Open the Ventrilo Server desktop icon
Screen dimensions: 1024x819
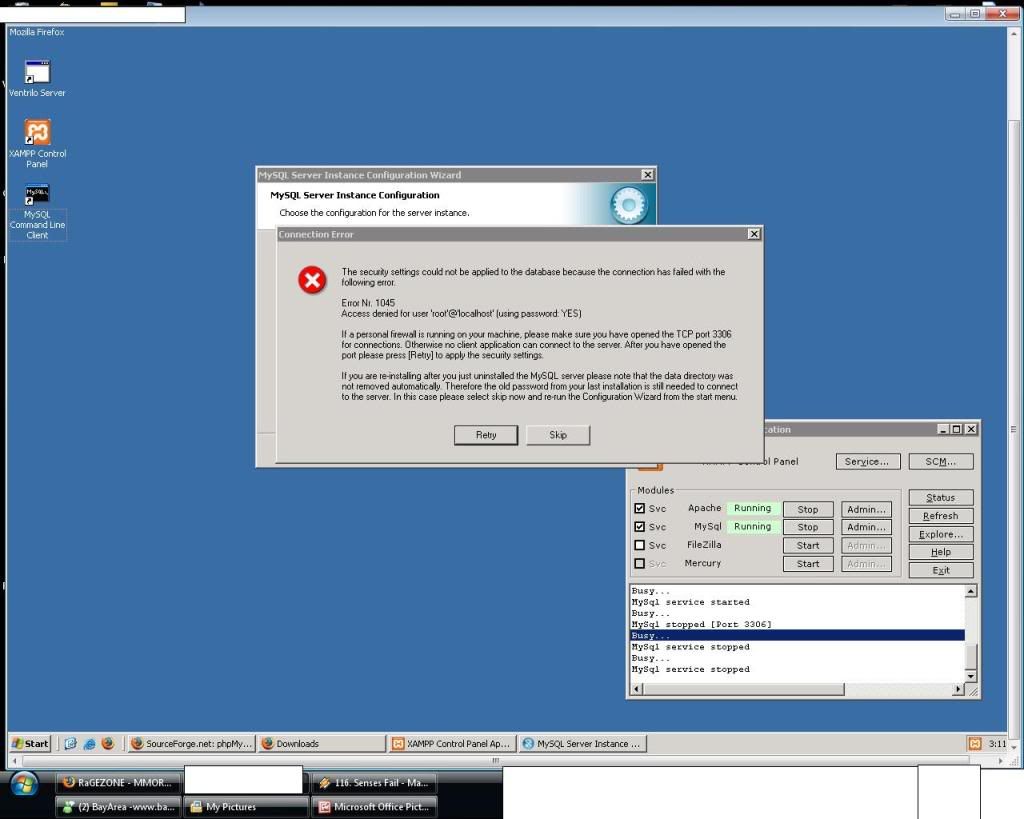click(x=37, y=73)
